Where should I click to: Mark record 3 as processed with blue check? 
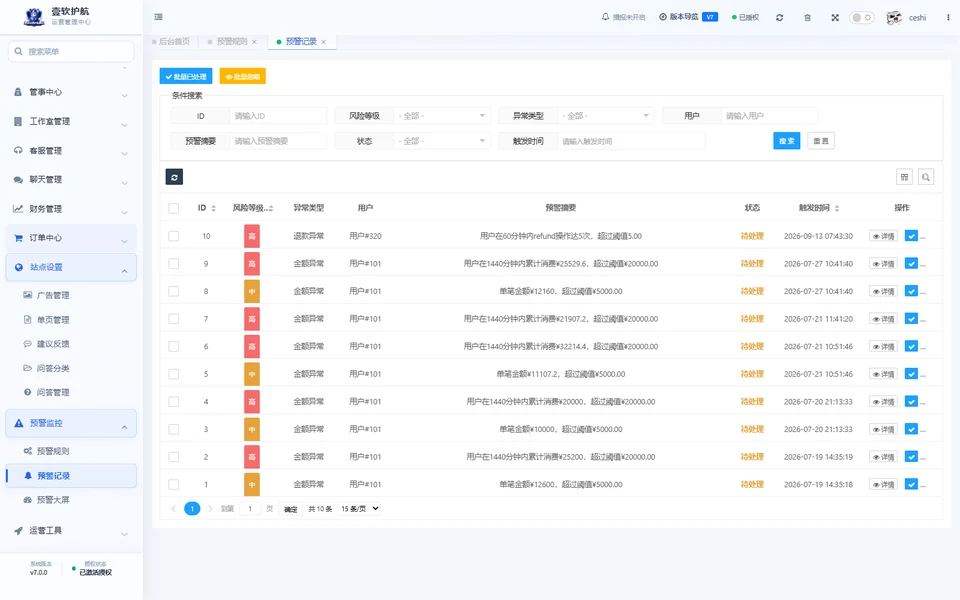point(911,429)
